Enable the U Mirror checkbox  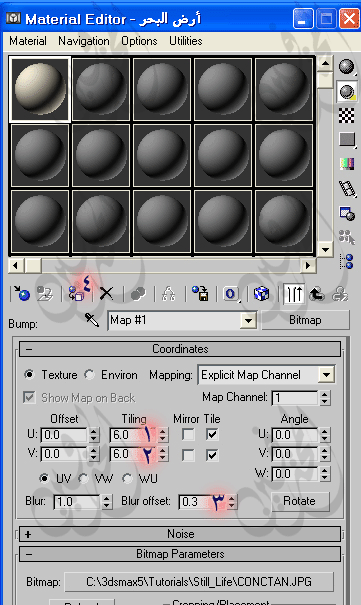coord(188,435)
